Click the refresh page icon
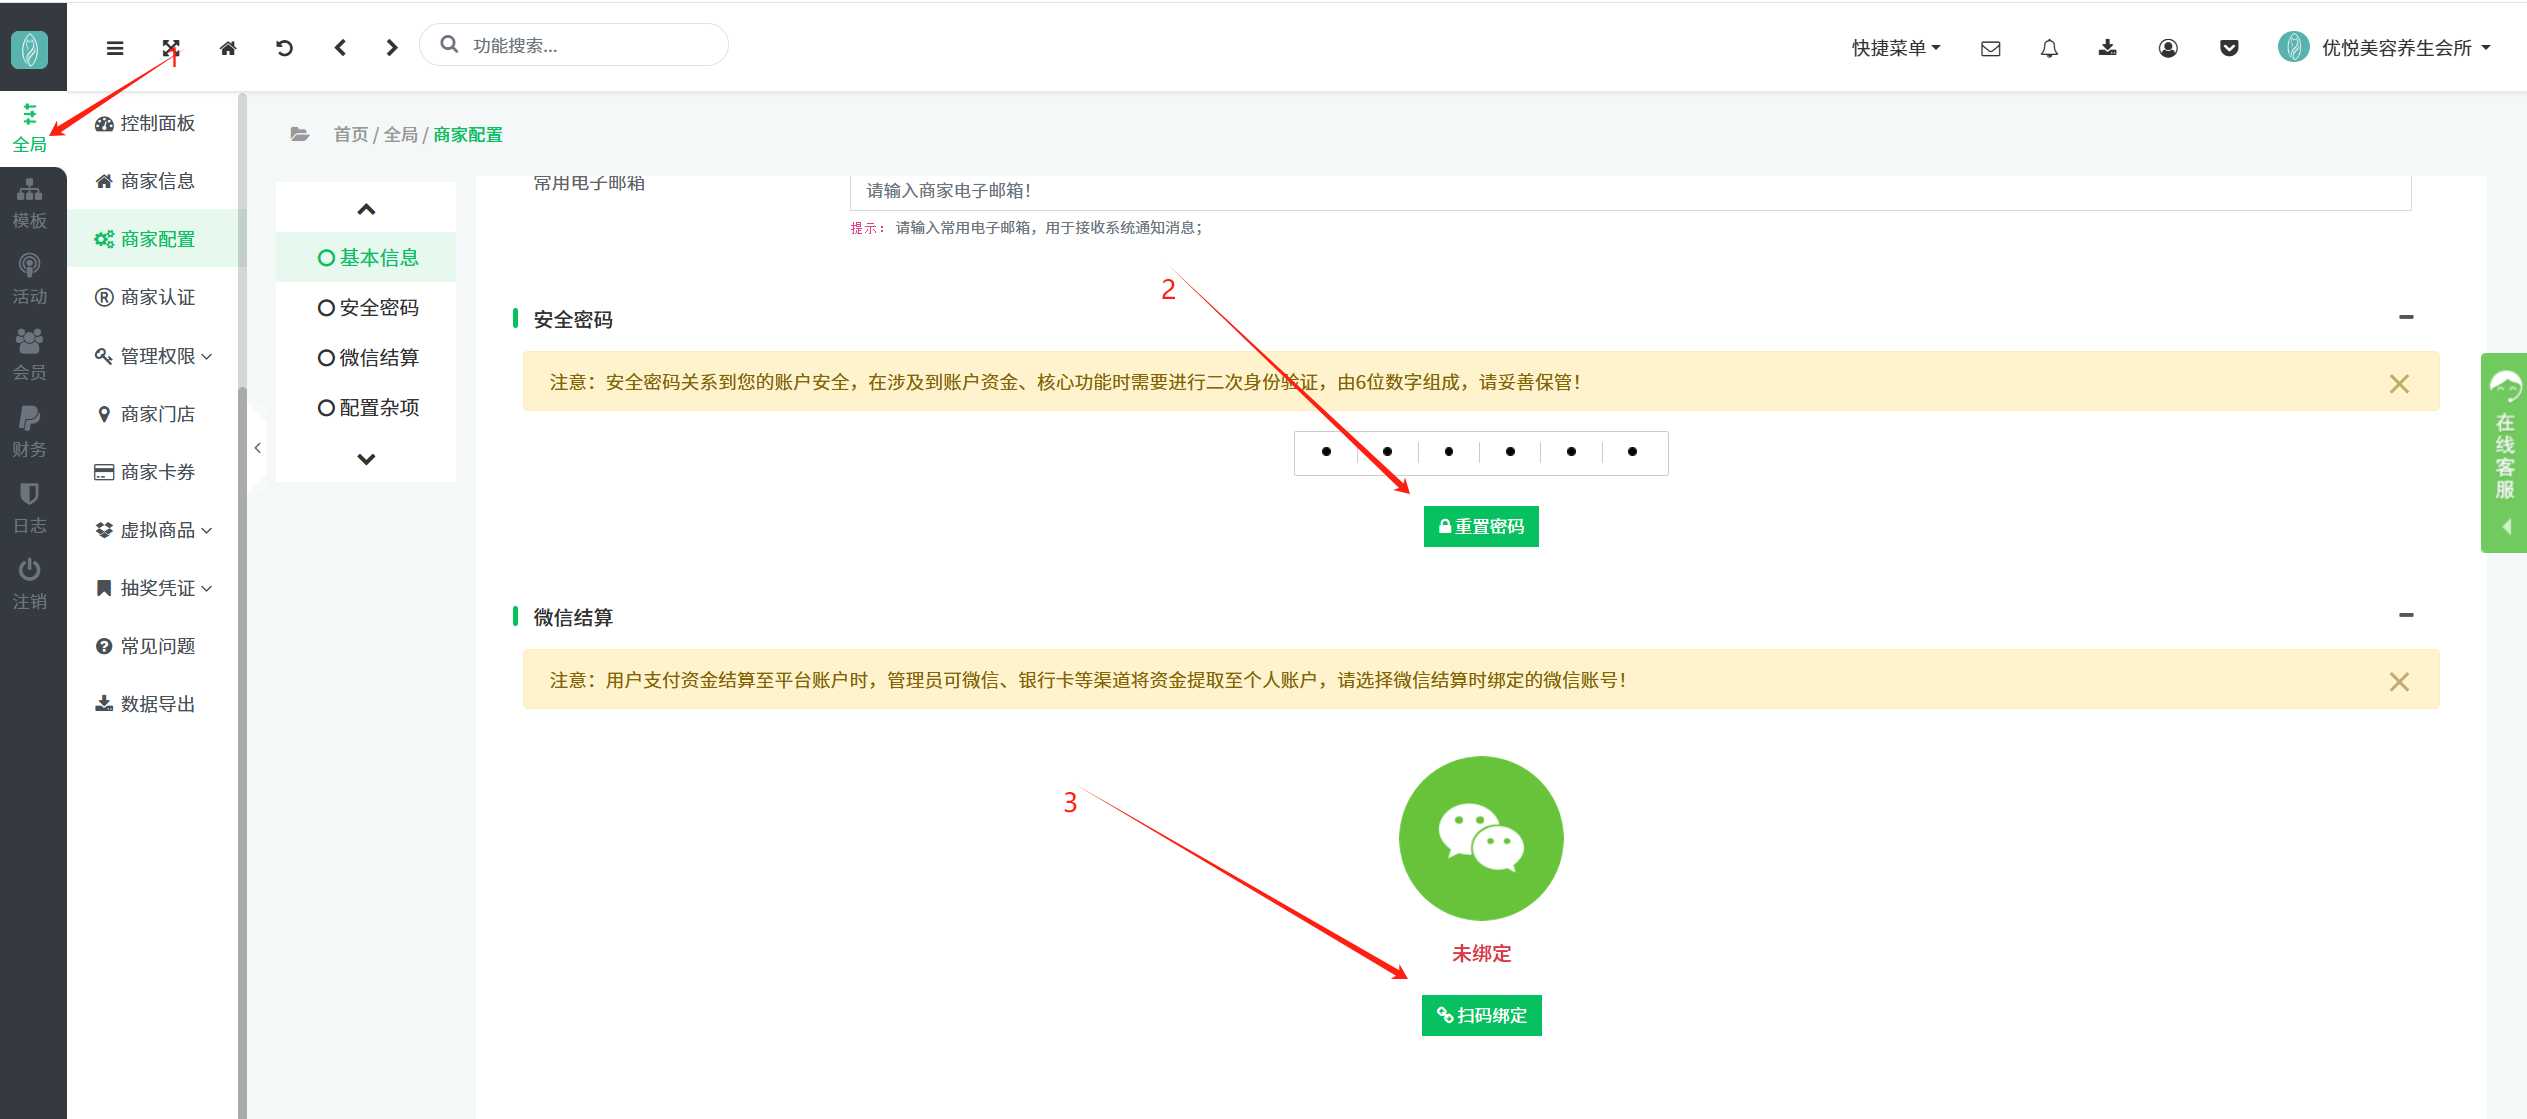Image resolution: width=2527 pixels, height=1119 pixels. [x=284, y=47]
